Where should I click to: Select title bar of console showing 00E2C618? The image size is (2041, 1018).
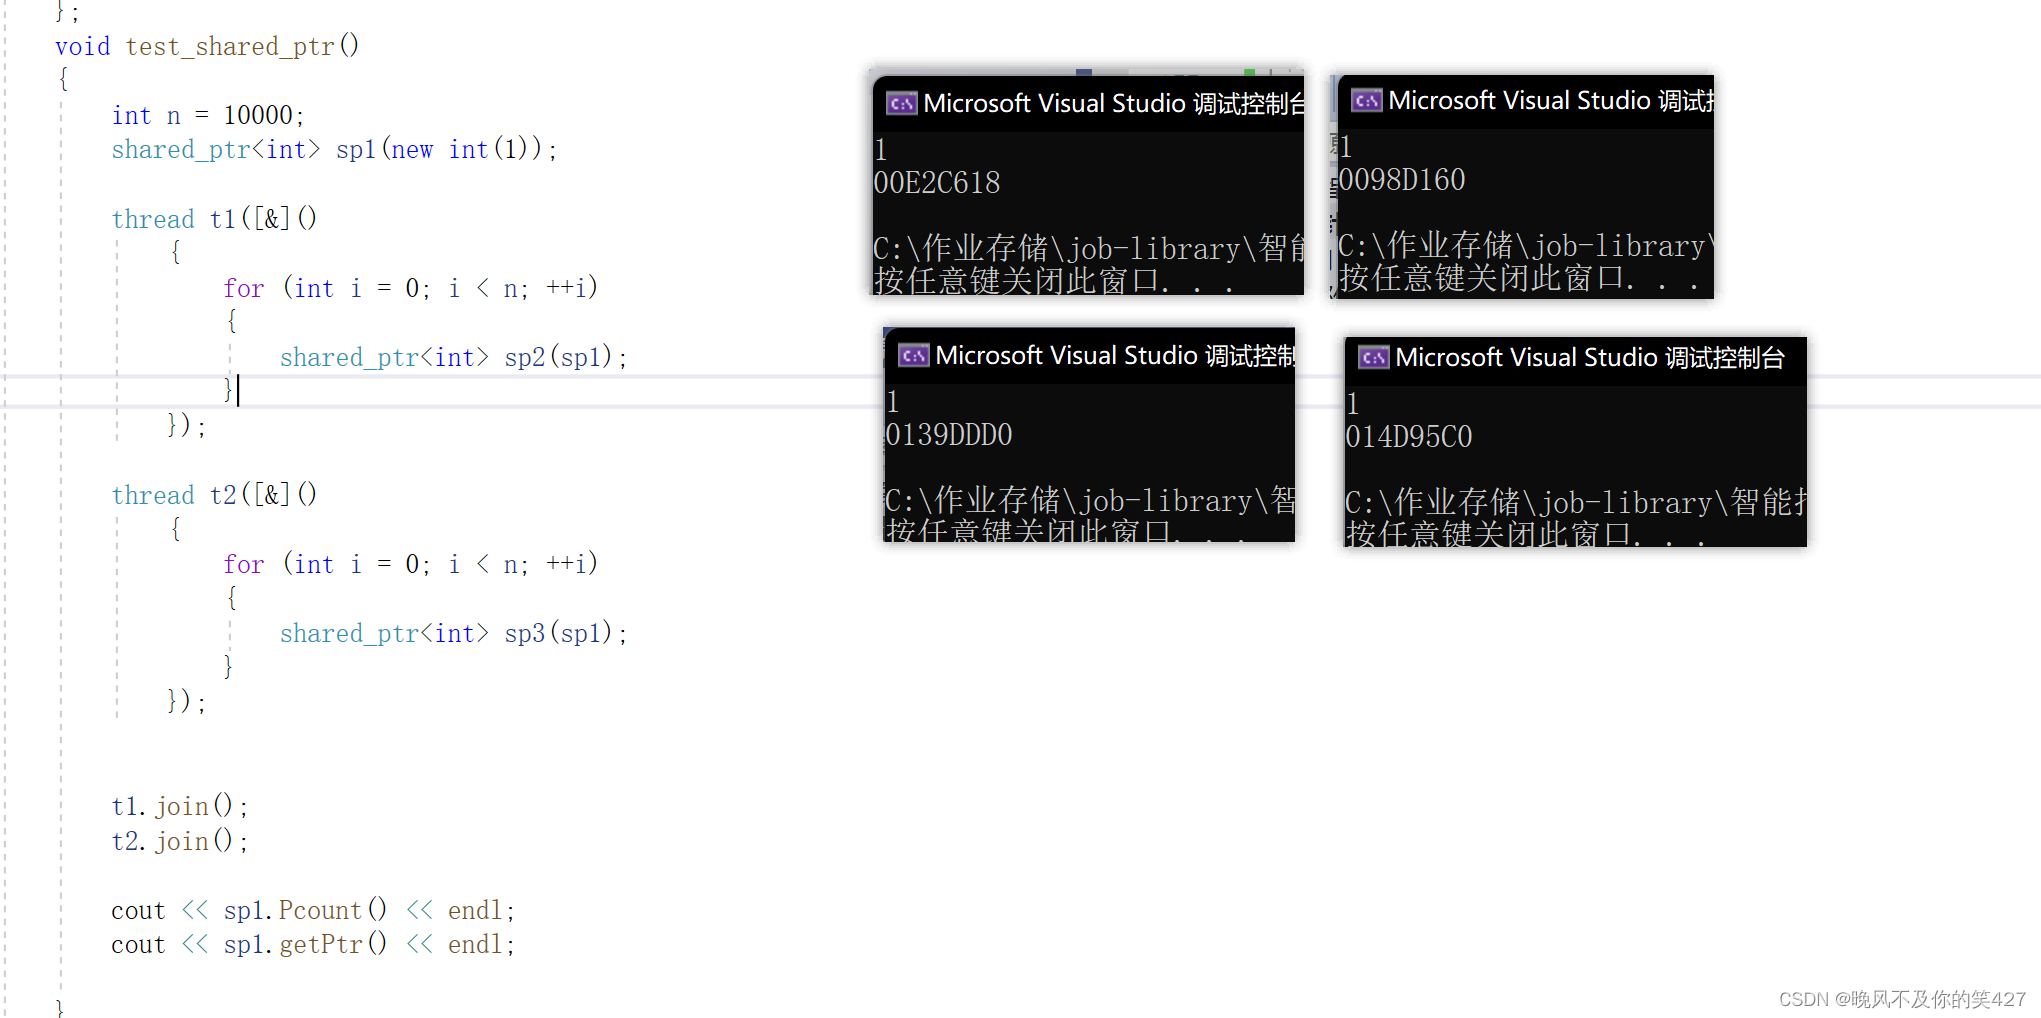click(1089, 103)
